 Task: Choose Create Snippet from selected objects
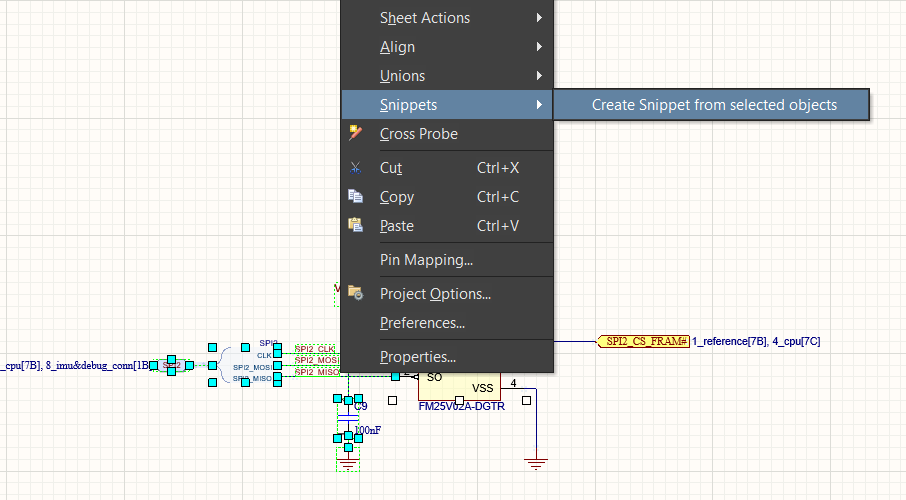(713, 105)
